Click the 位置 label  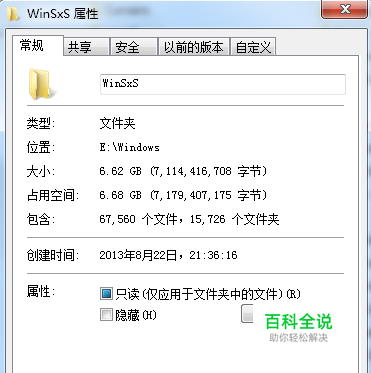point(41,147)
